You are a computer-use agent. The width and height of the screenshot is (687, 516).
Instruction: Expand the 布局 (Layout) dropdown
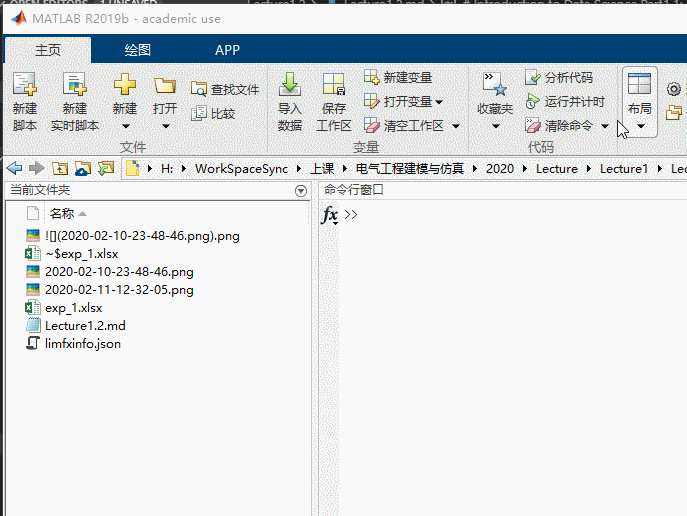tap(640, 126)
